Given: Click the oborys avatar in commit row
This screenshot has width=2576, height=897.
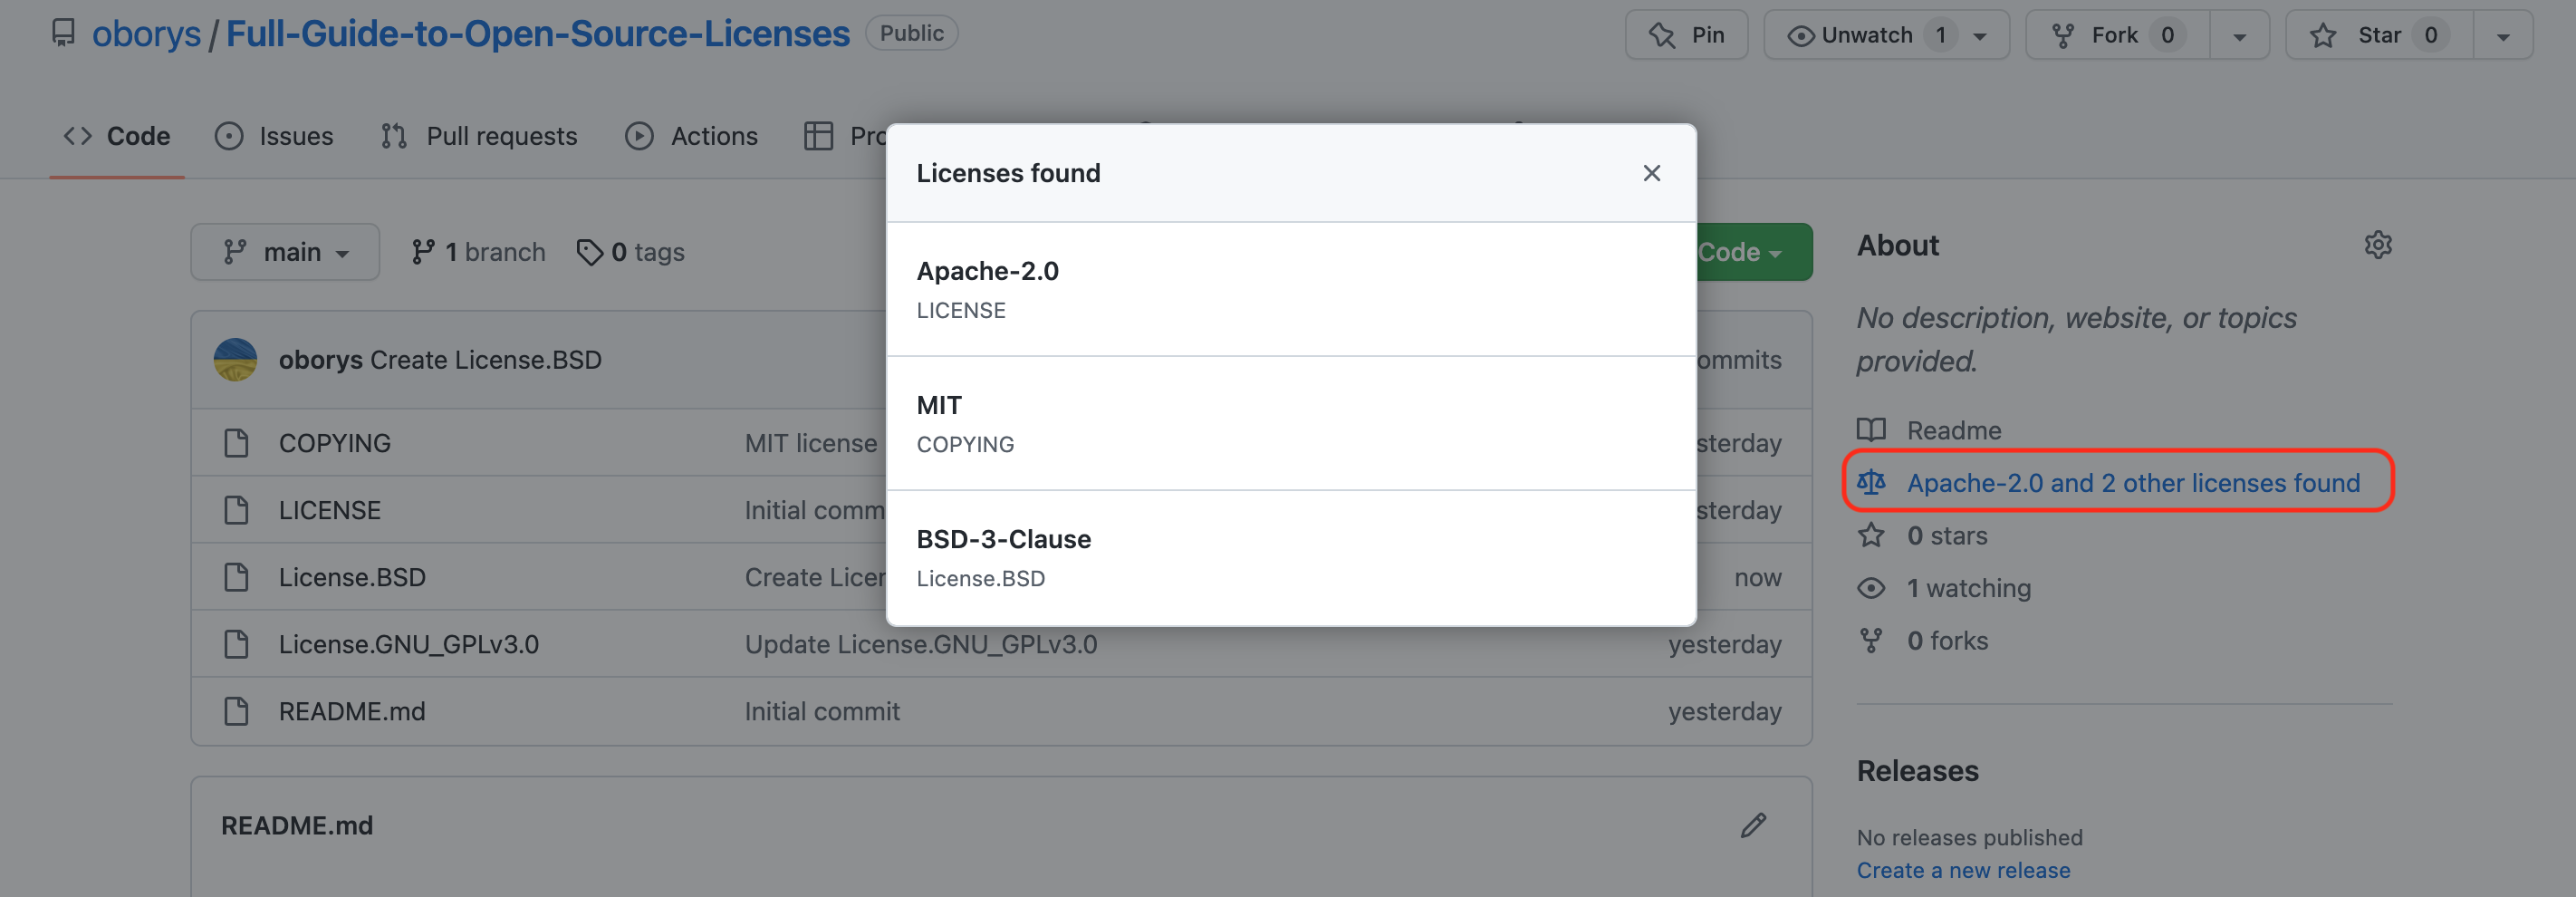Looking at the screenshot, I should click(236, 360).
